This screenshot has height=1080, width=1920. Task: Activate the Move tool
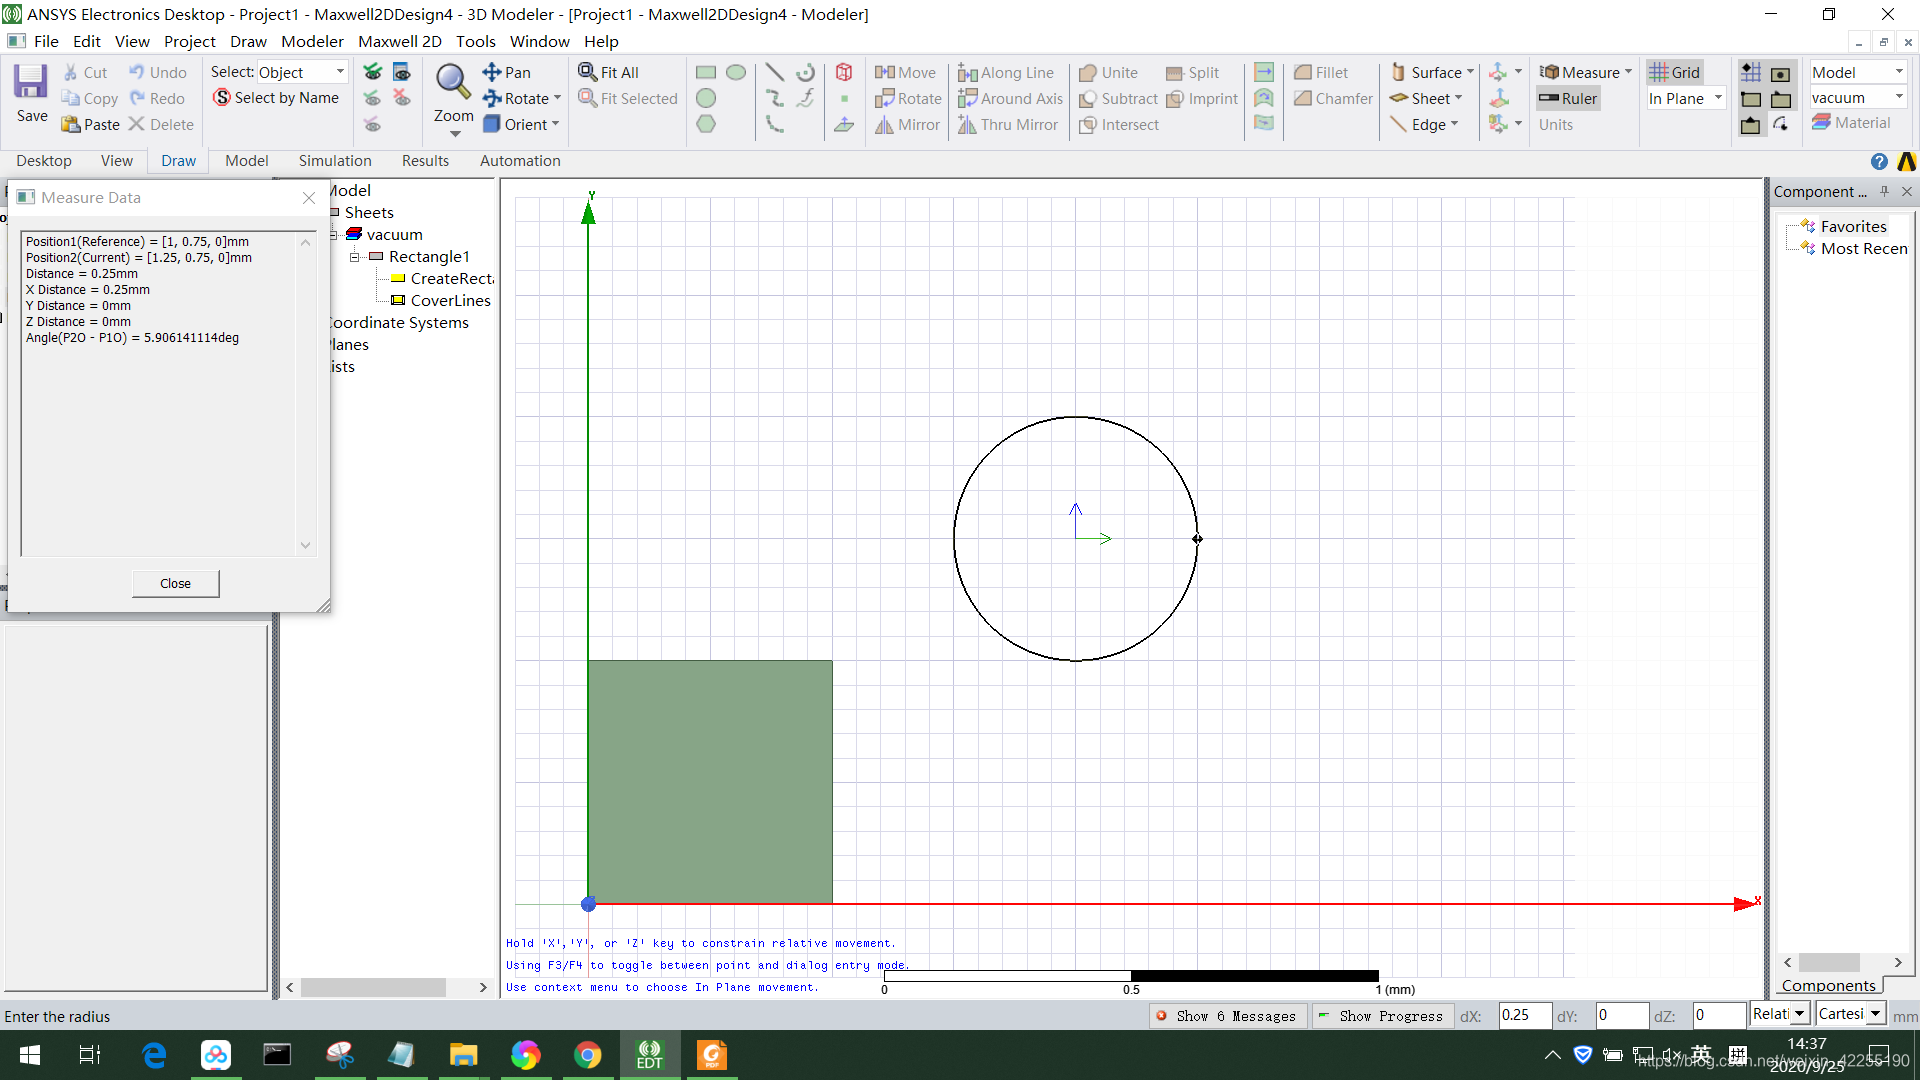click(x=906, y=72)
